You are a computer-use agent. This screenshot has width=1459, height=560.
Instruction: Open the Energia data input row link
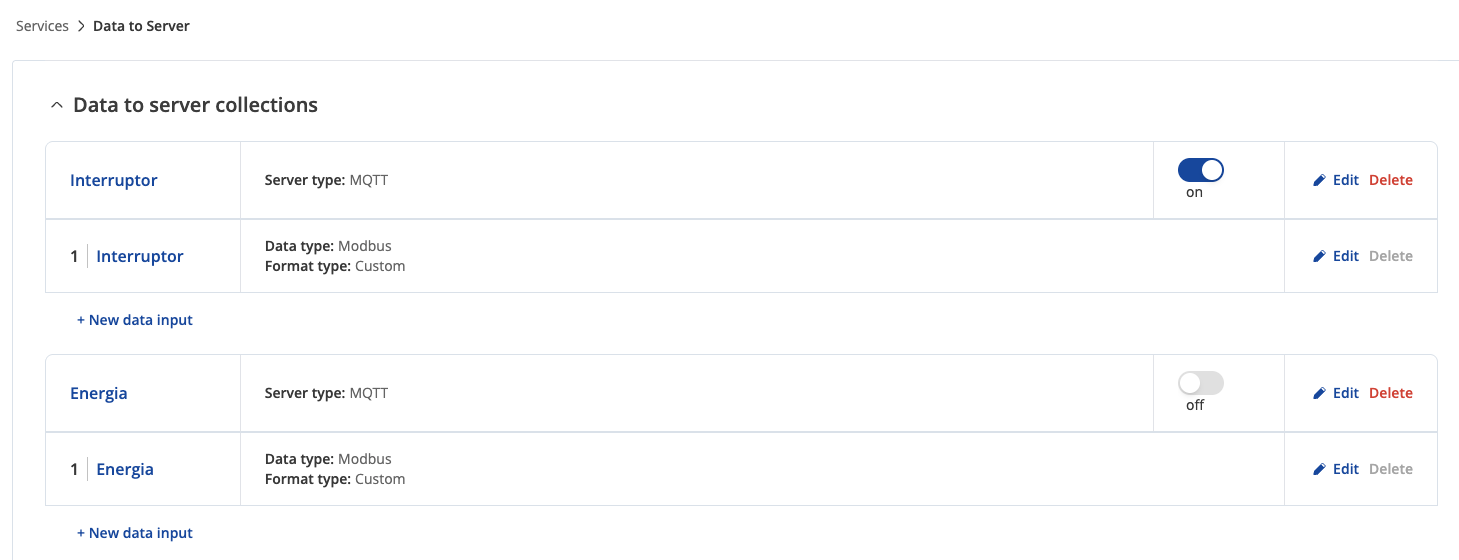point(125,470)
